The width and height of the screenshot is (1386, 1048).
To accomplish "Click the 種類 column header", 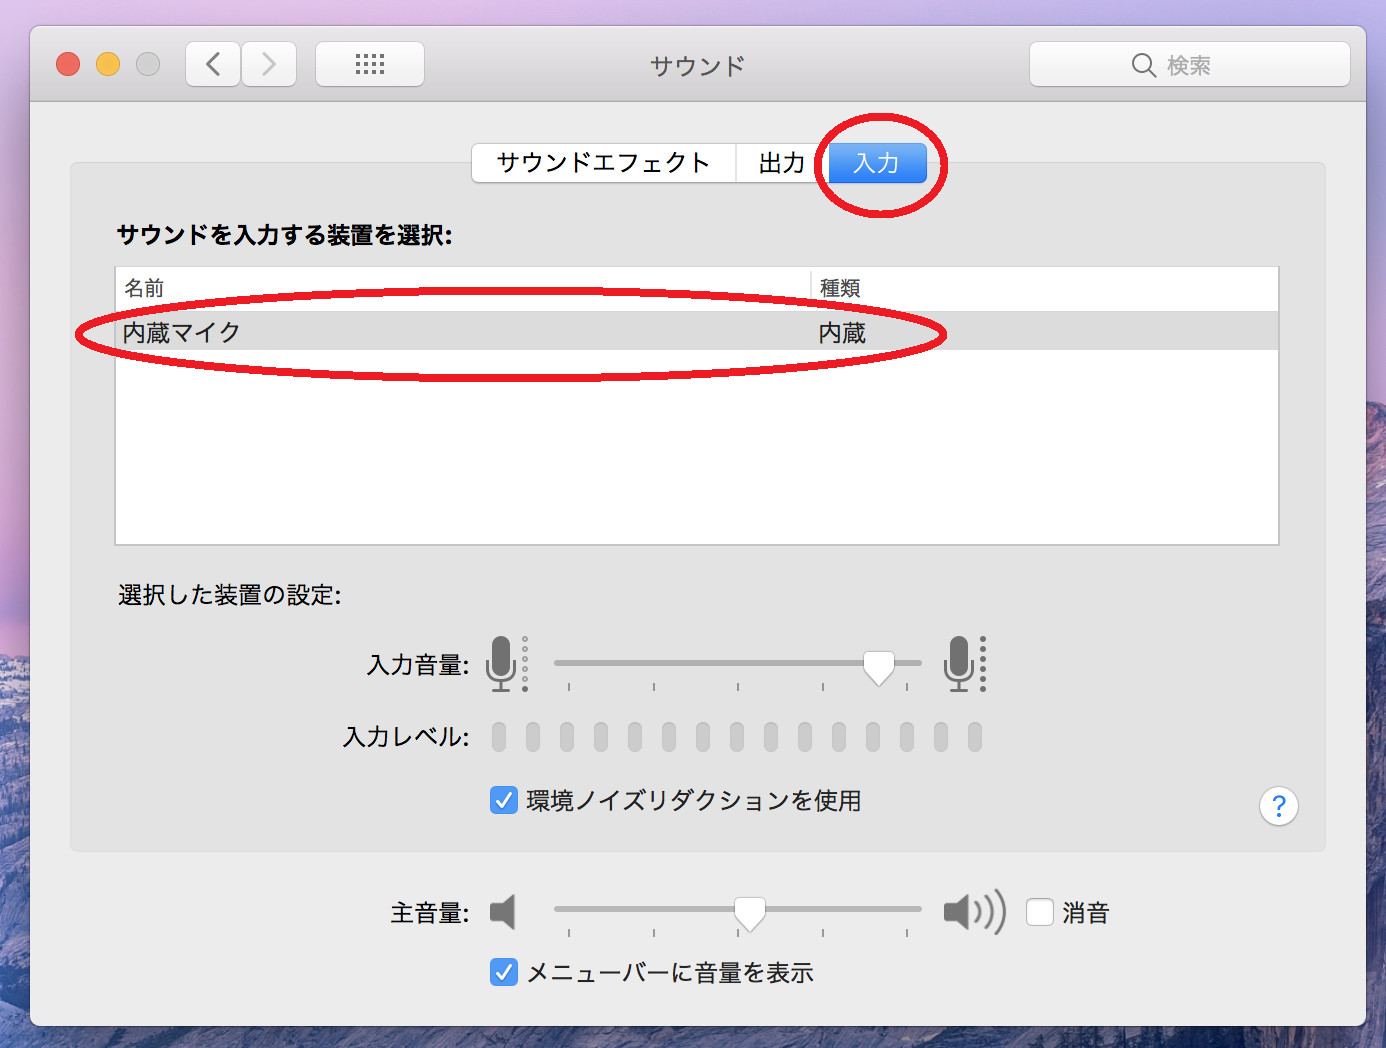I will [1045, 288].
